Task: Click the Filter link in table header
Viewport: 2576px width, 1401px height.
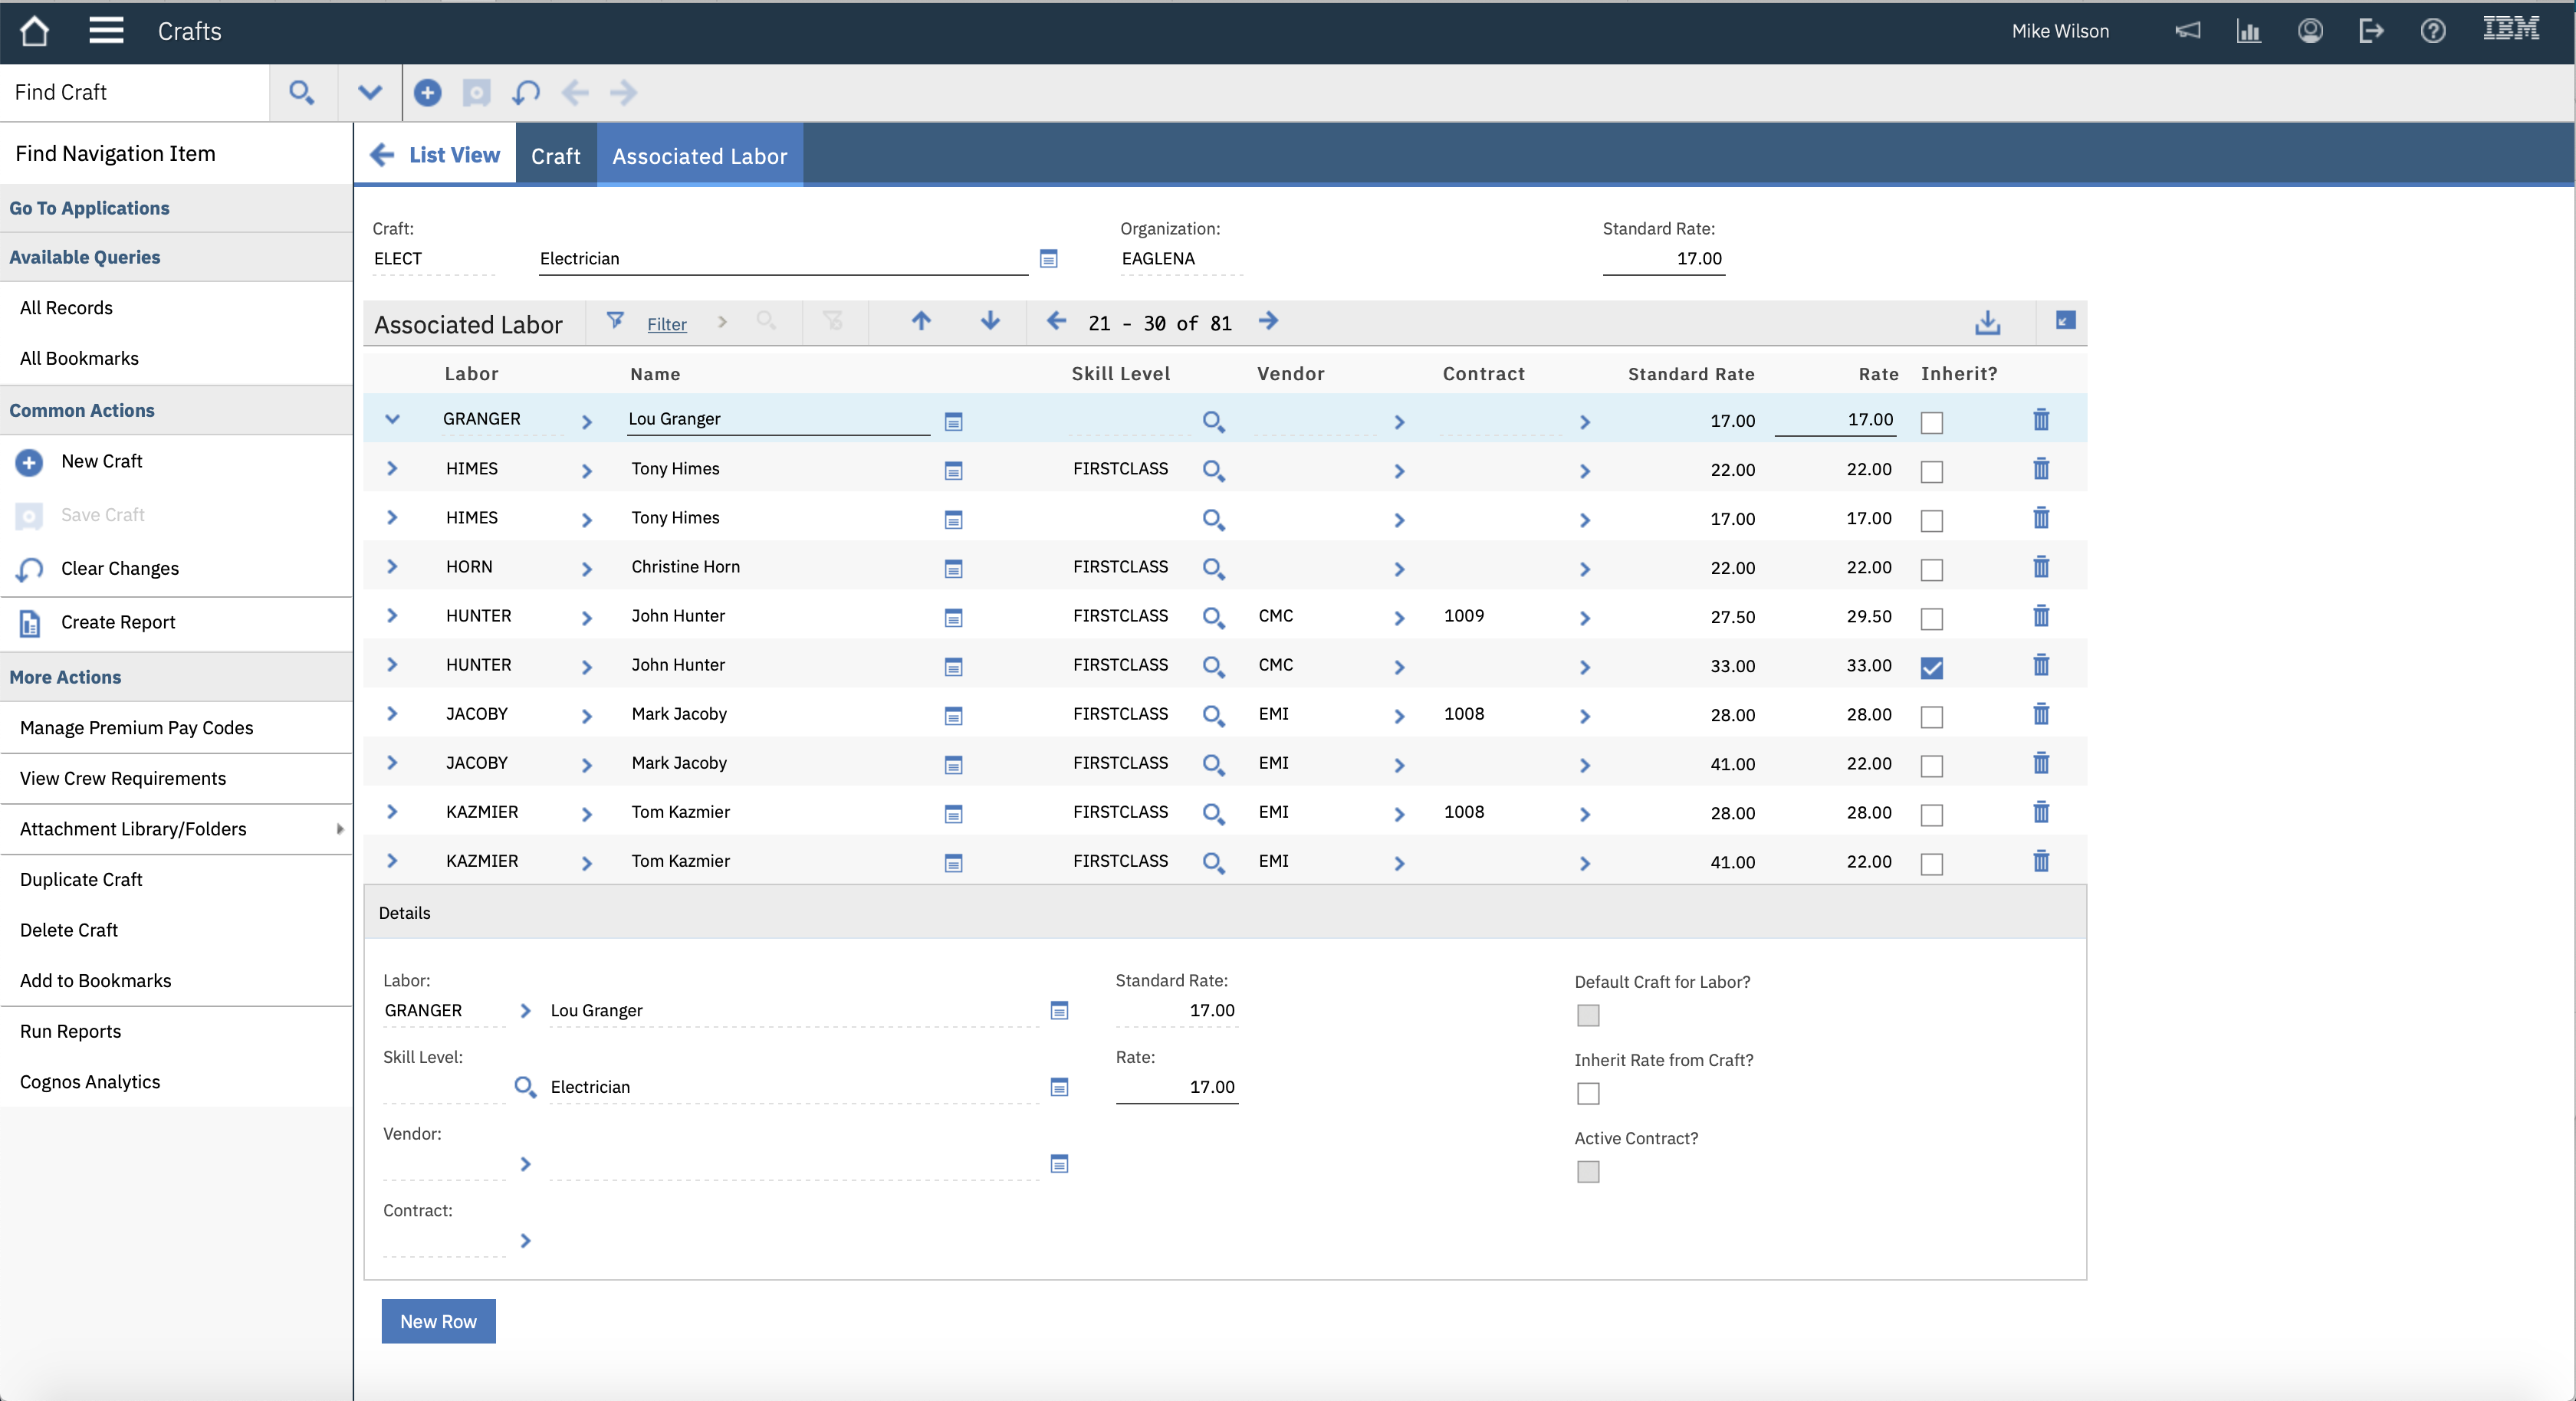Action: [666, 324]
